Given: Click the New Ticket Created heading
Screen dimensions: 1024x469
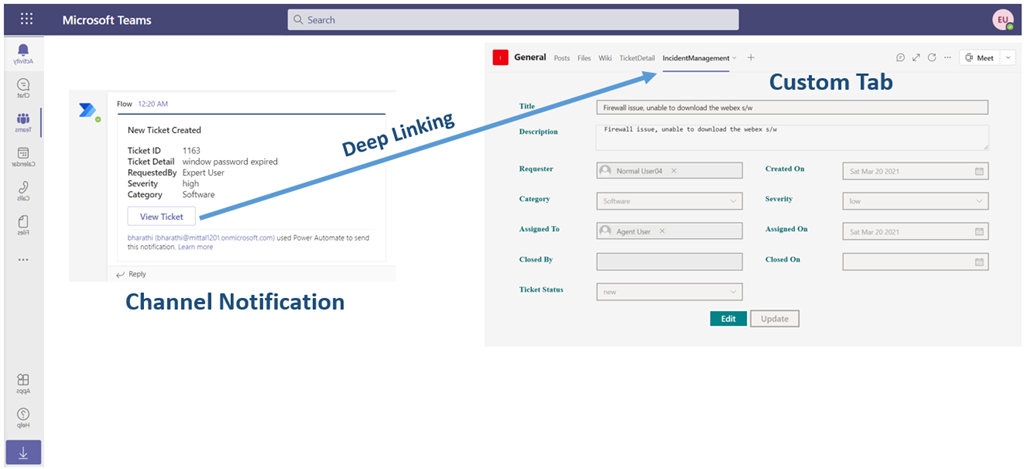Looking at the screenshot, I should point(164,130).
